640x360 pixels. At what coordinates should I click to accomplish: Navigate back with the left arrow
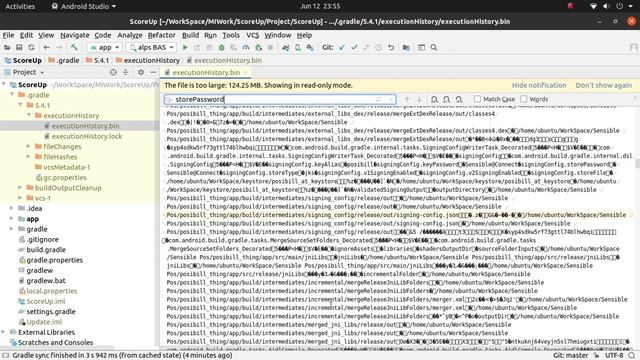click(x=47, y=47)
